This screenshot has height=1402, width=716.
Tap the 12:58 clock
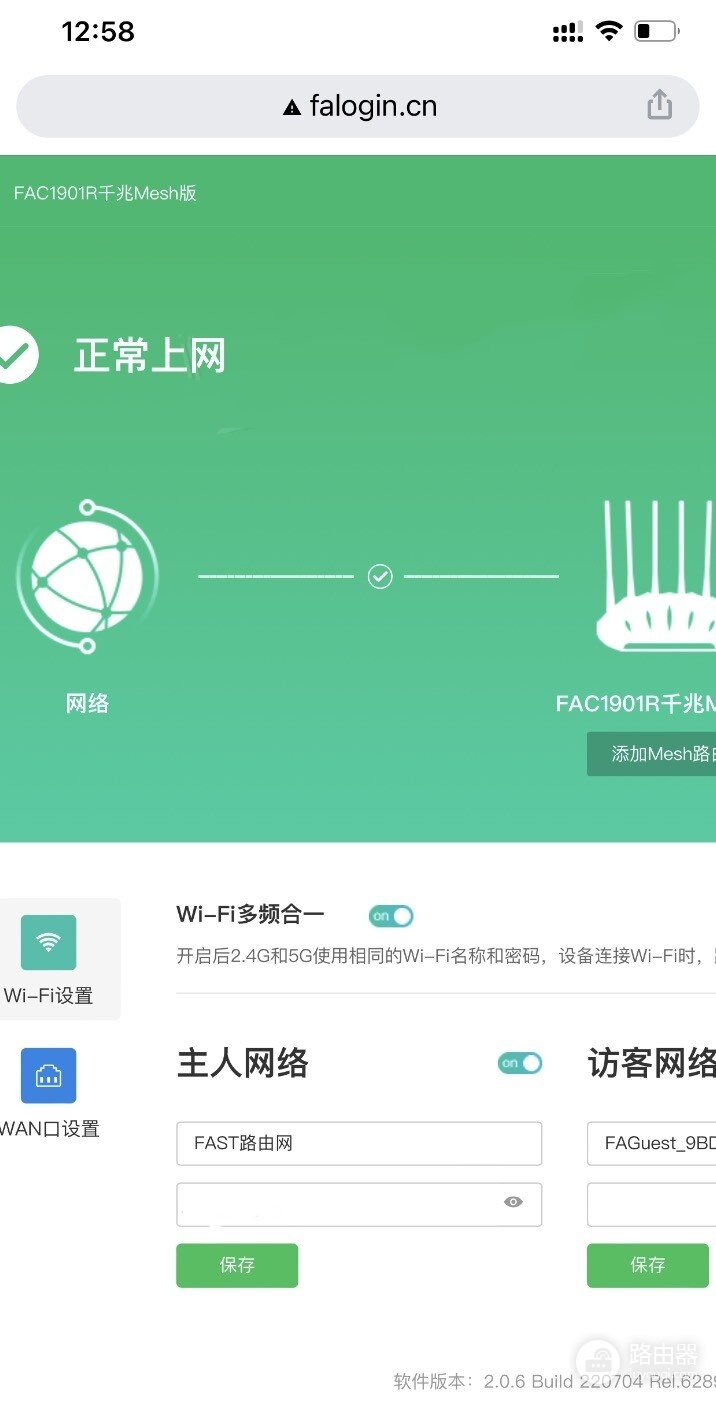98,31
